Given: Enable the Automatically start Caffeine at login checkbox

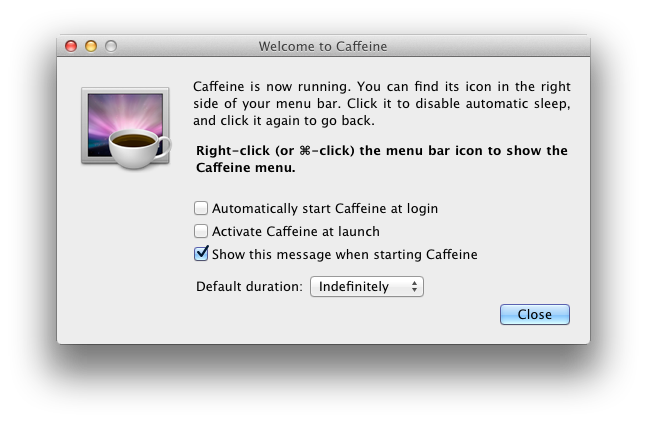Looking at the screenshot, I should pyautogui.click(x=201, y=208).
